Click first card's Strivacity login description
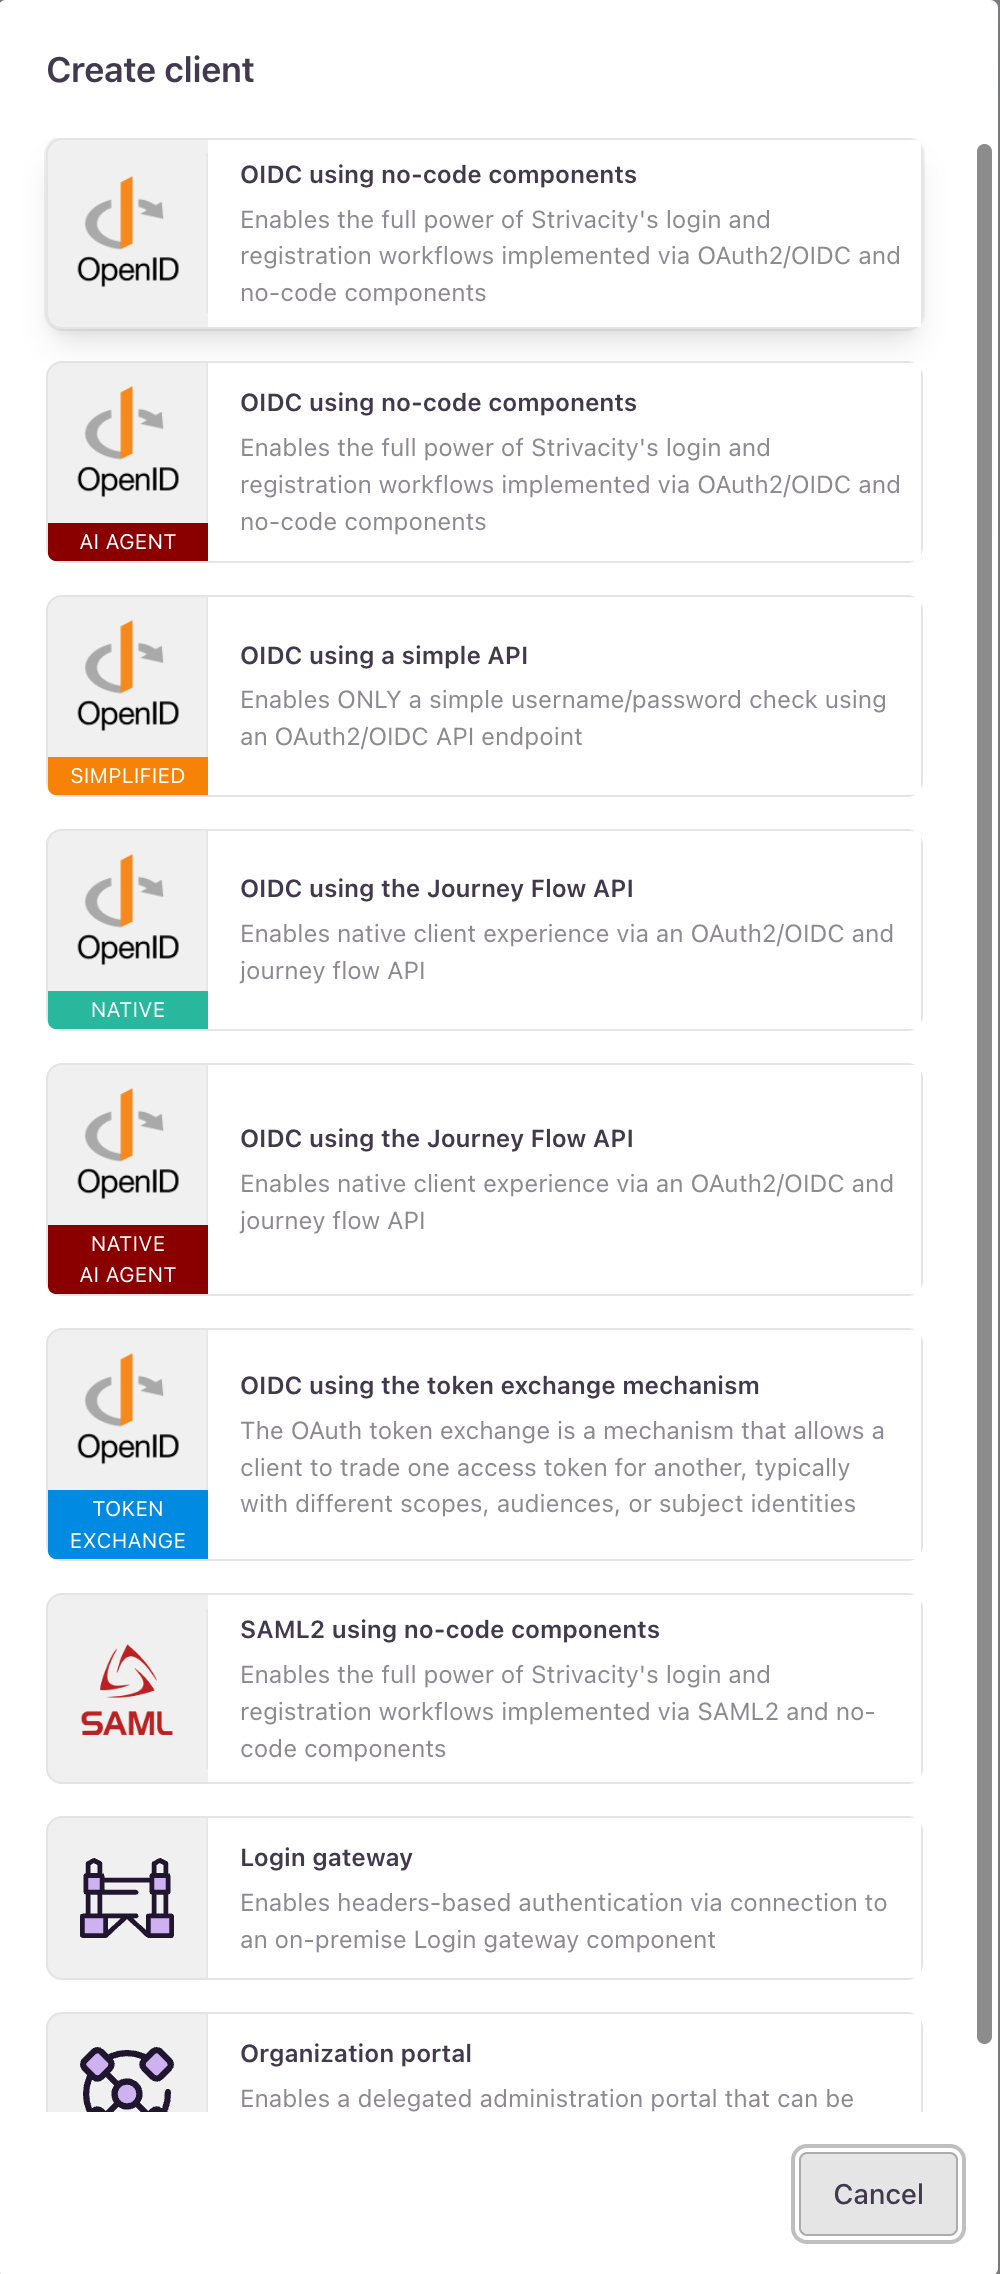 click(570, 256)
